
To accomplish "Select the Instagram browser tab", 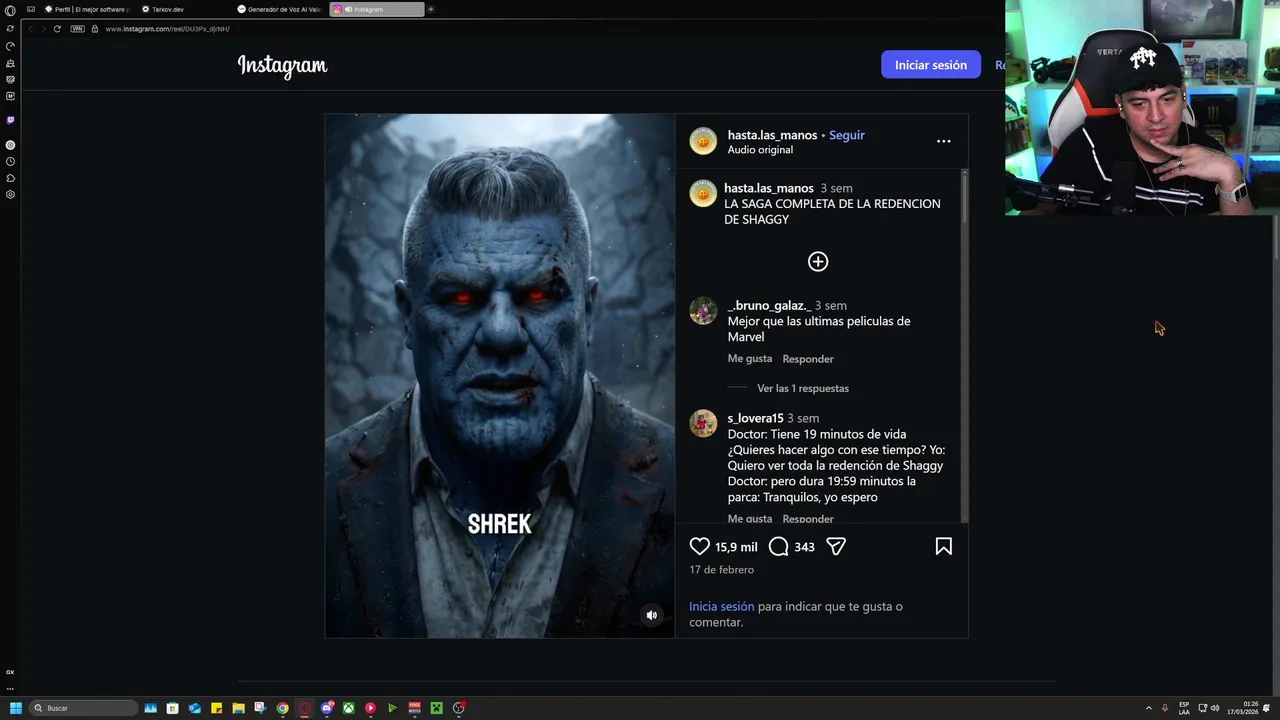I will (x=376, y=9).
